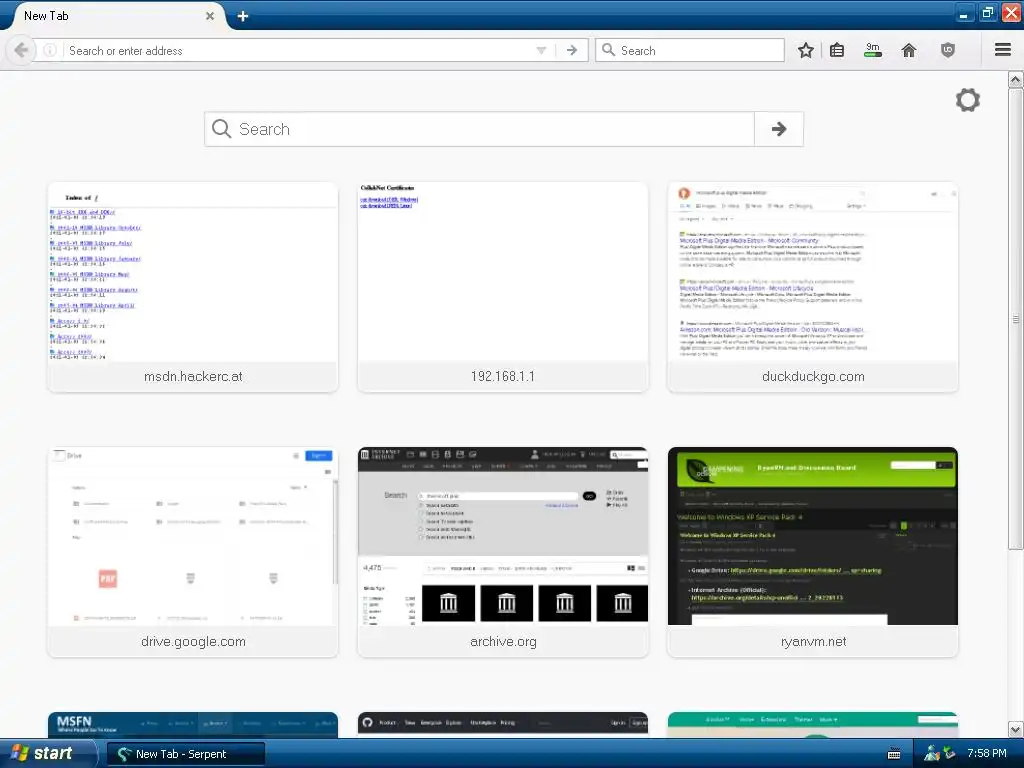This screenshot has width=1024, height=768.
Task: Close the New Tab tab
Action: (x=210, y=16)
